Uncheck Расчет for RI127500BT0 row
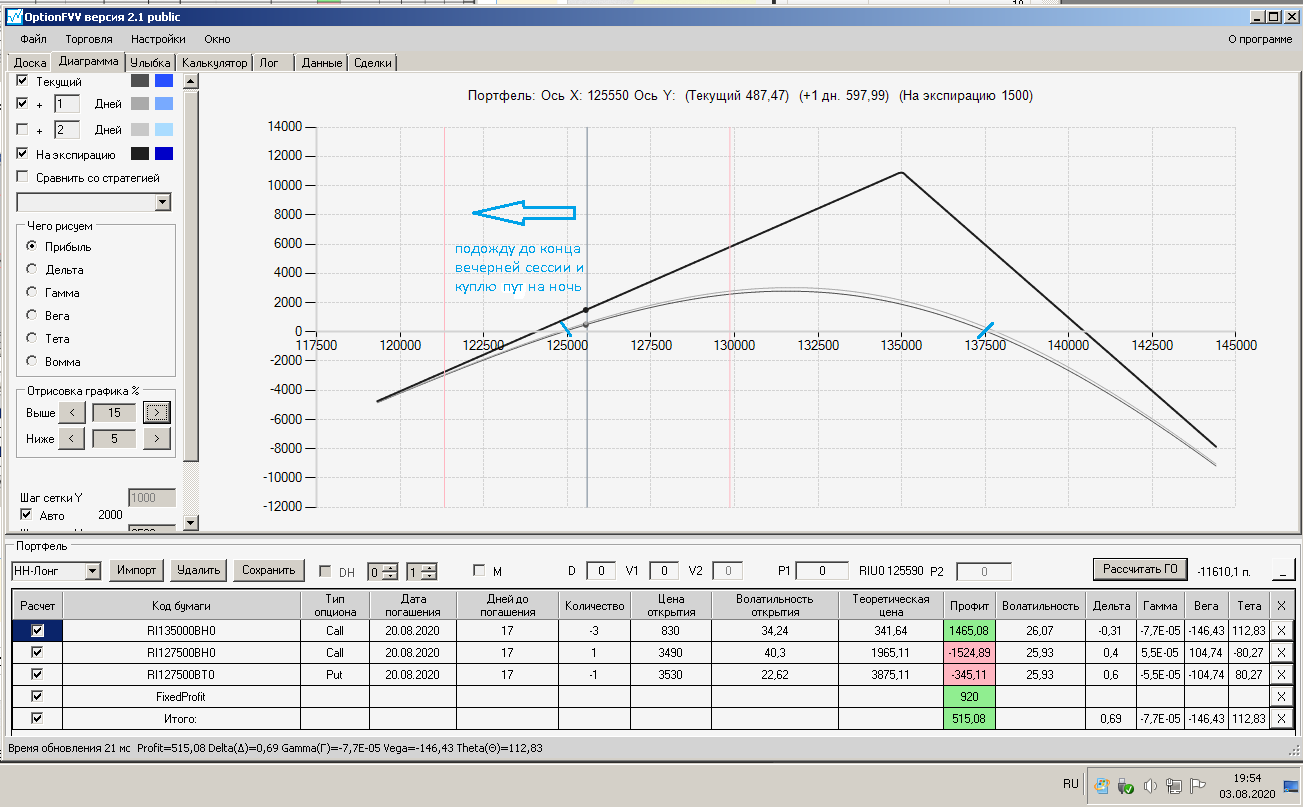Image resolution: width=1303 pixels, height=807 pixels. pos(38,675)
